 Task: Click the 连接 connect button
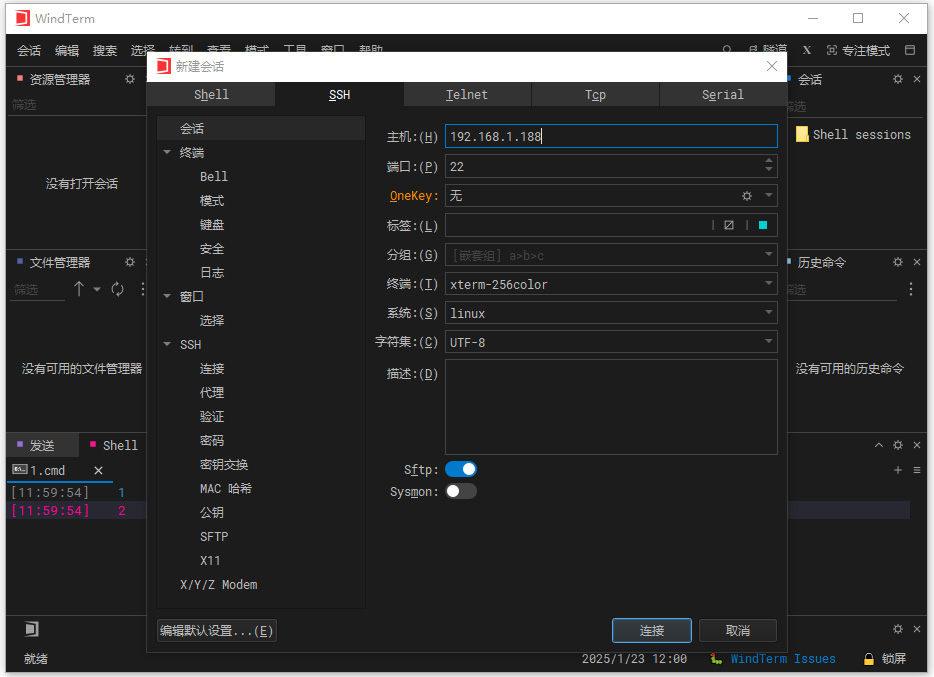pos(651,630)
